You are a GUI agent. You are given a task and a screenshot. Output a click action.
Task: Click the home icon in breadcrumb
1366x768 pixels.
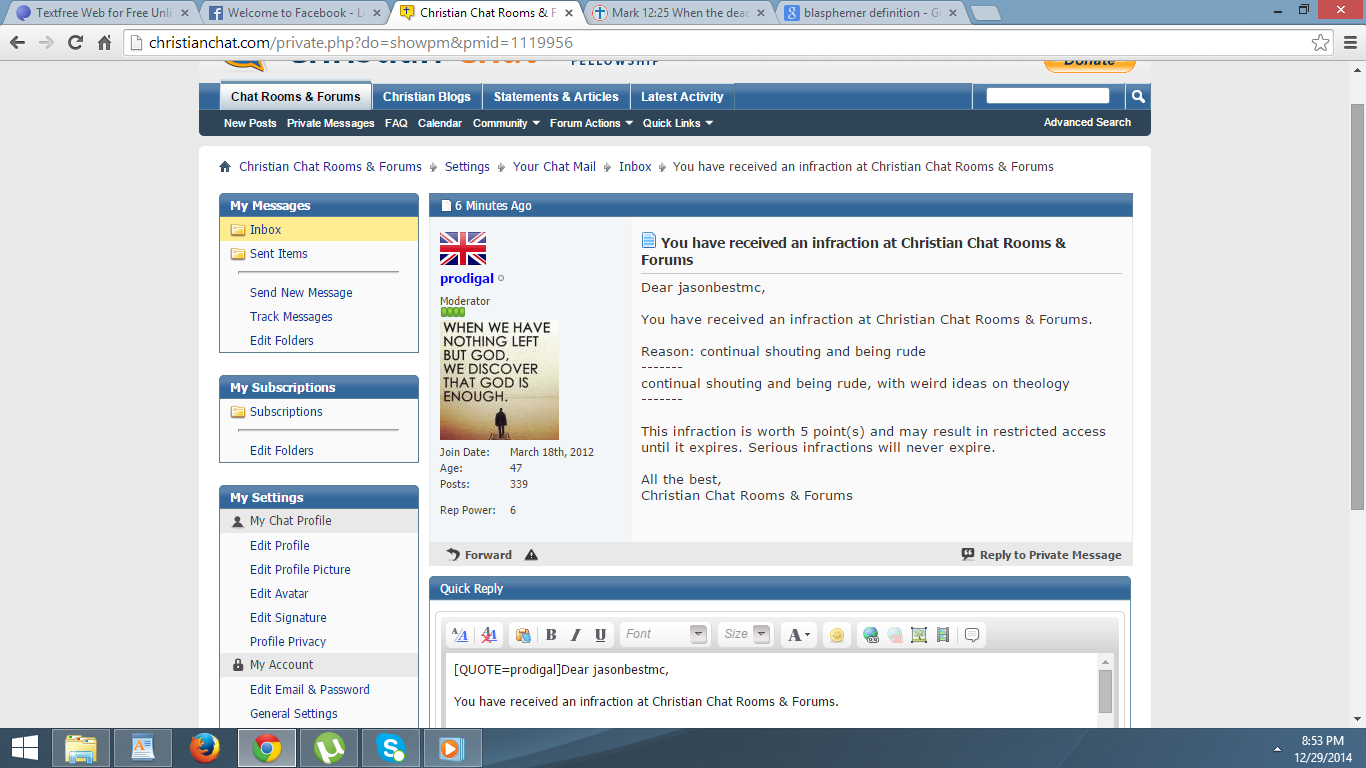point(225,167)
